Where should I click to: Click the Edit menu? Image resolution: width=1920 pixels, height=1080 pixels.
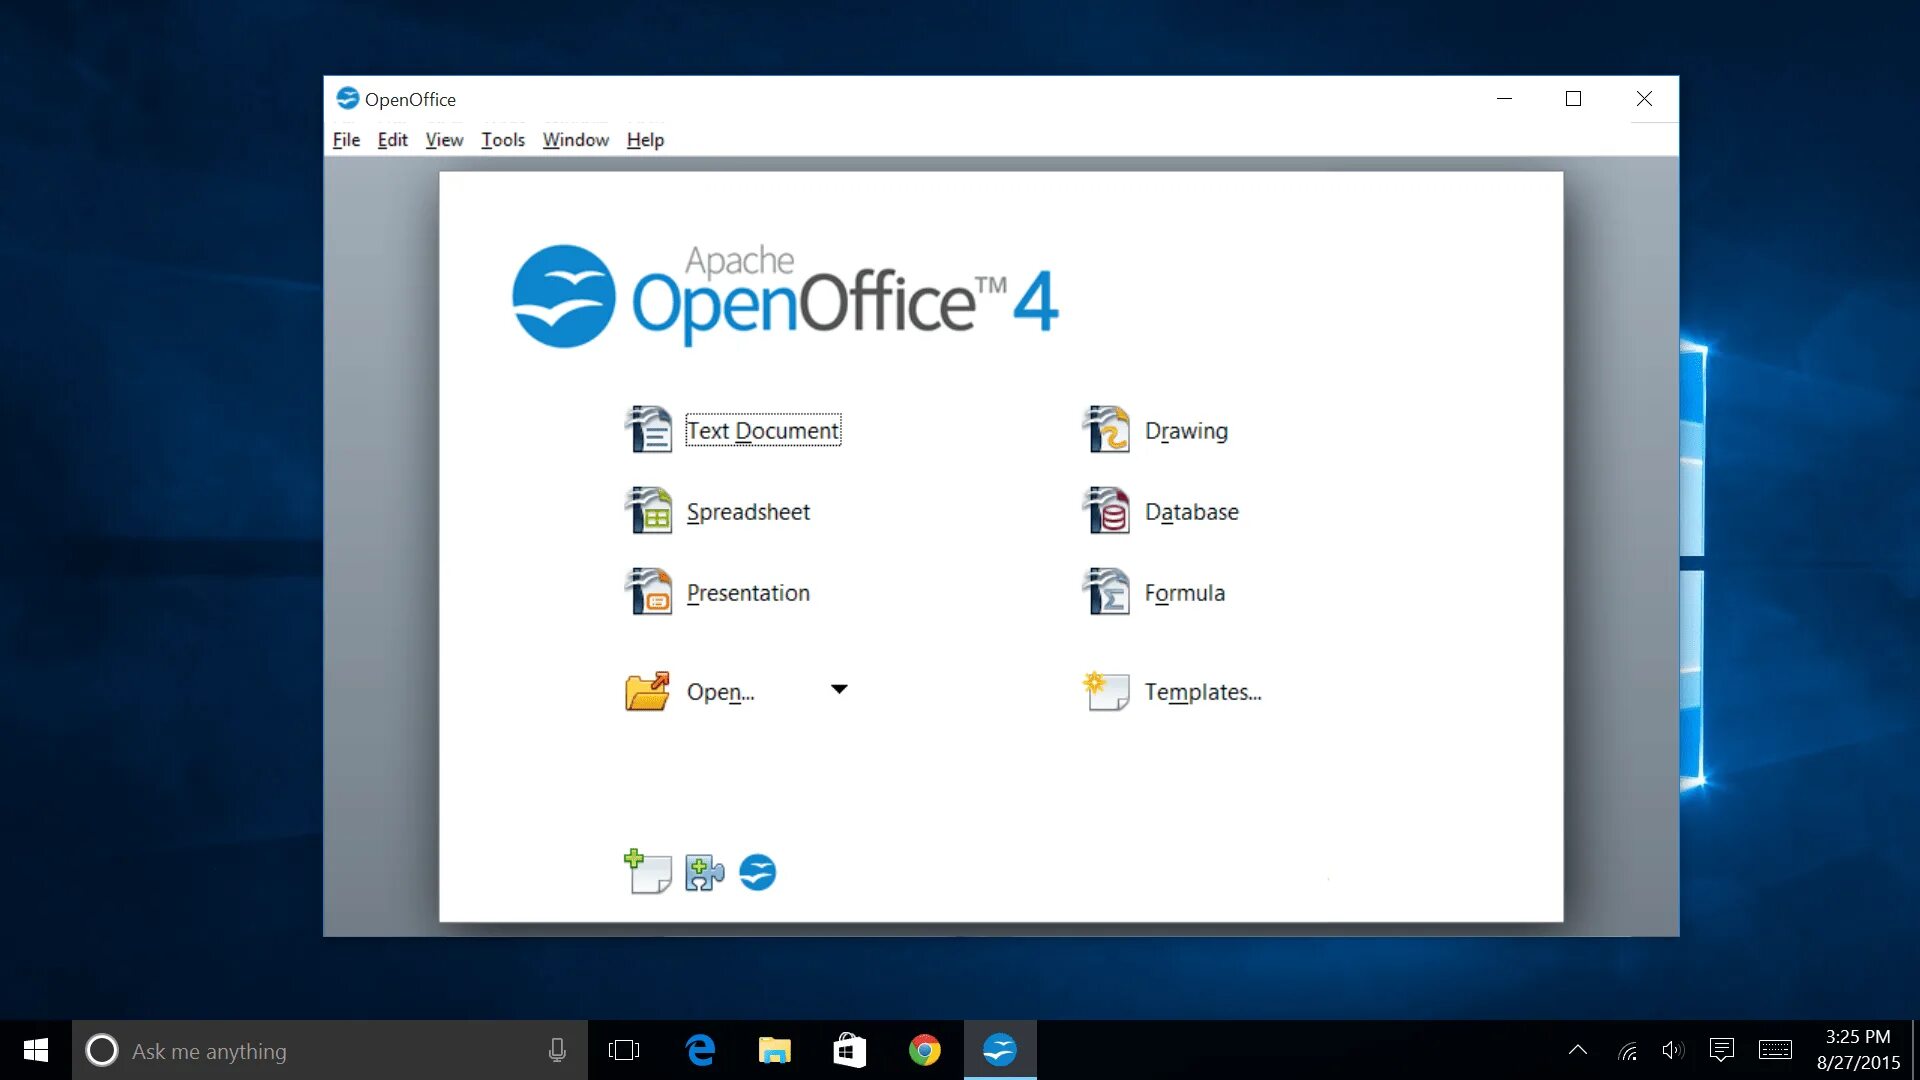pos(392,140)
